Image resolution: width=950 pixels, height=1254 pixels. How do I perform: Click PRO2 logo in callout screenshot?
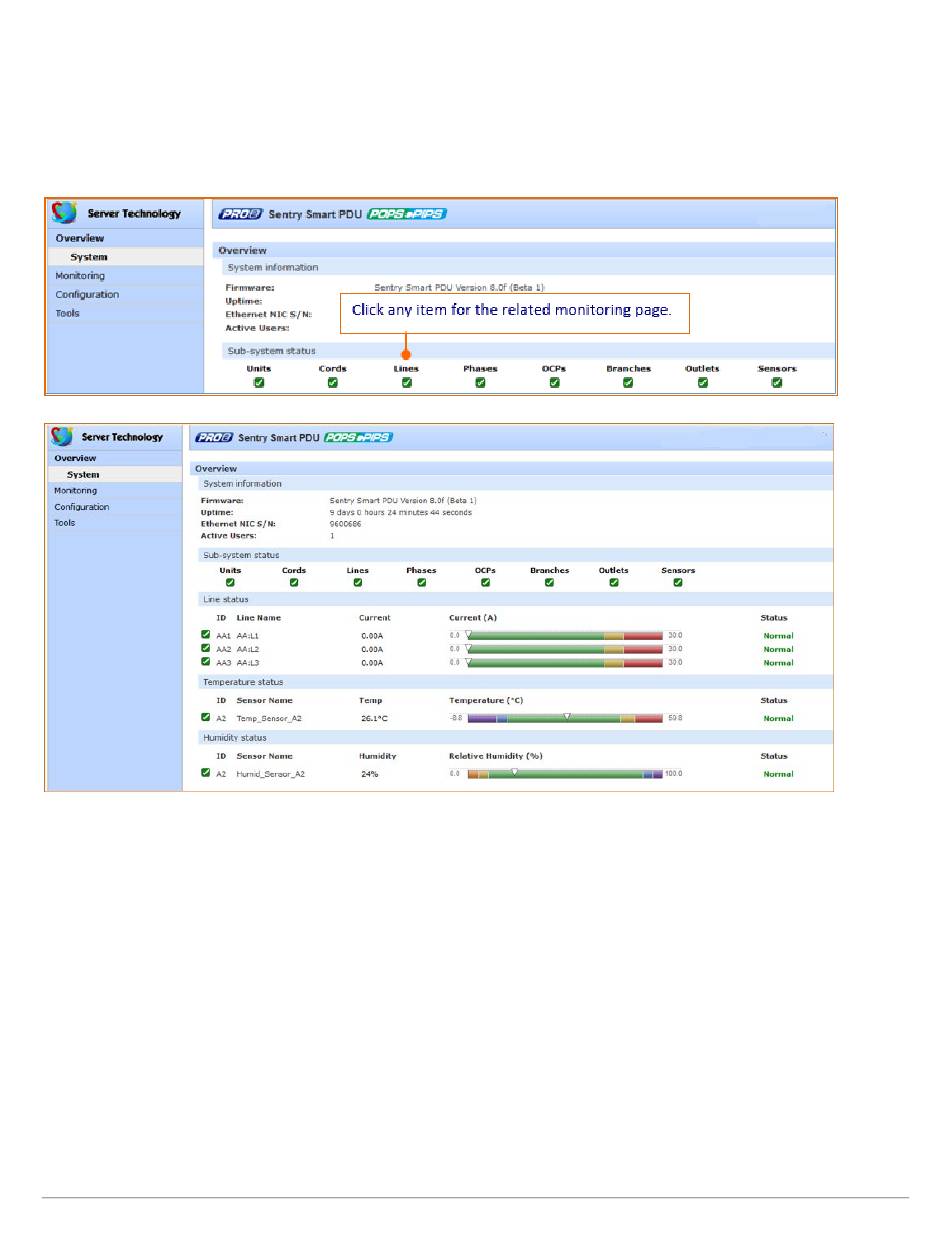click(241, 213)
